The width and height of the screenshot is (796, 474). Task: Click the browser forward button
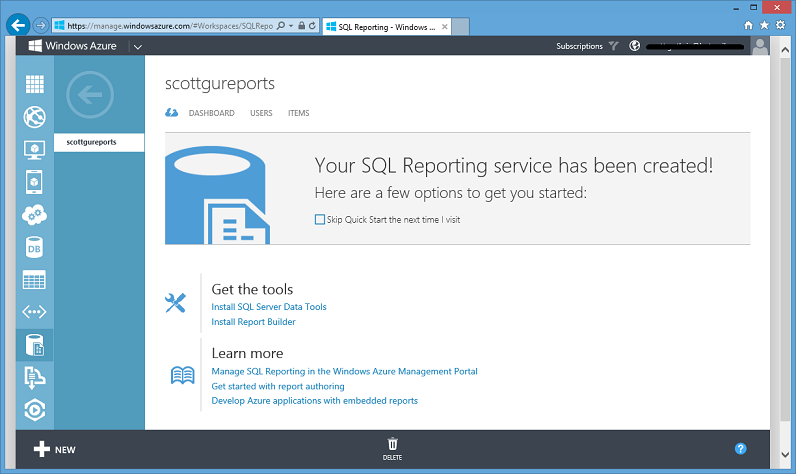point(41,25)
